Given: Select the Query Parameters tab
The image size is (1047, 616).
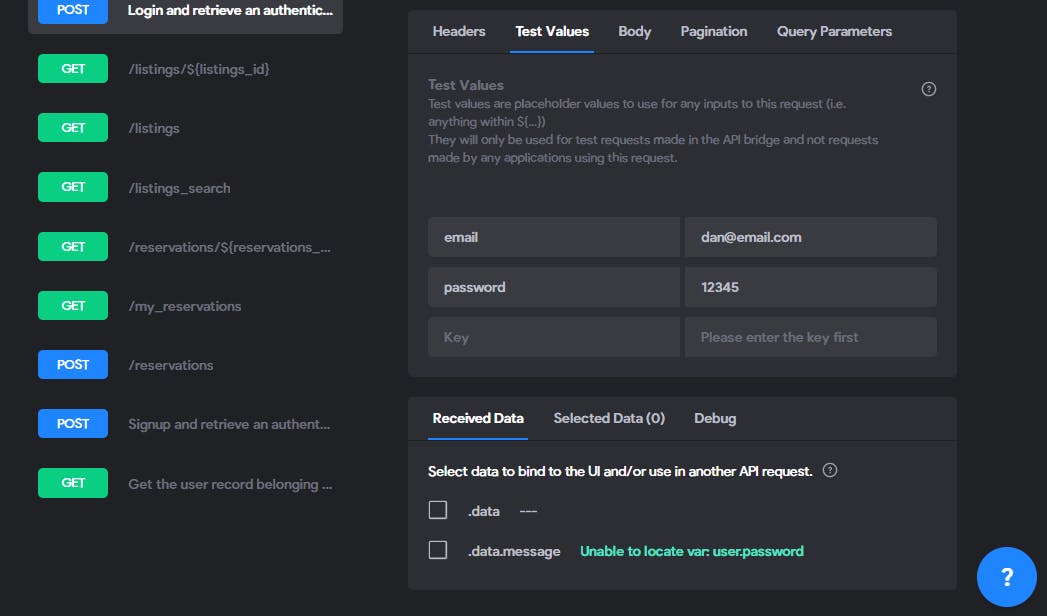Looking at the screenshot, I should tap(834, 31).
